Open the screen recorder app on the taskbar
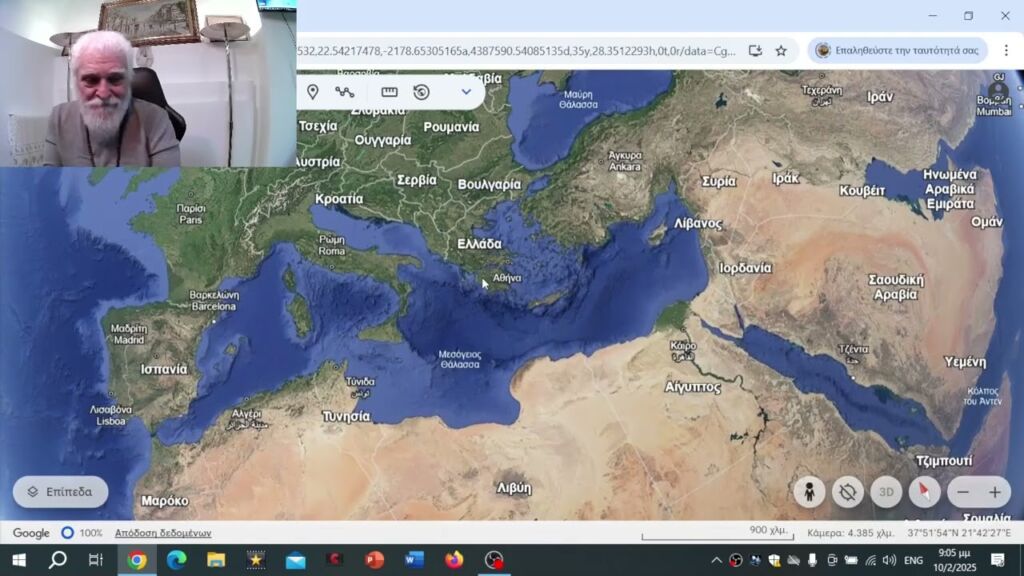Screen dimensions: 1024x576 pyautogui.click(x=494, y=560)
